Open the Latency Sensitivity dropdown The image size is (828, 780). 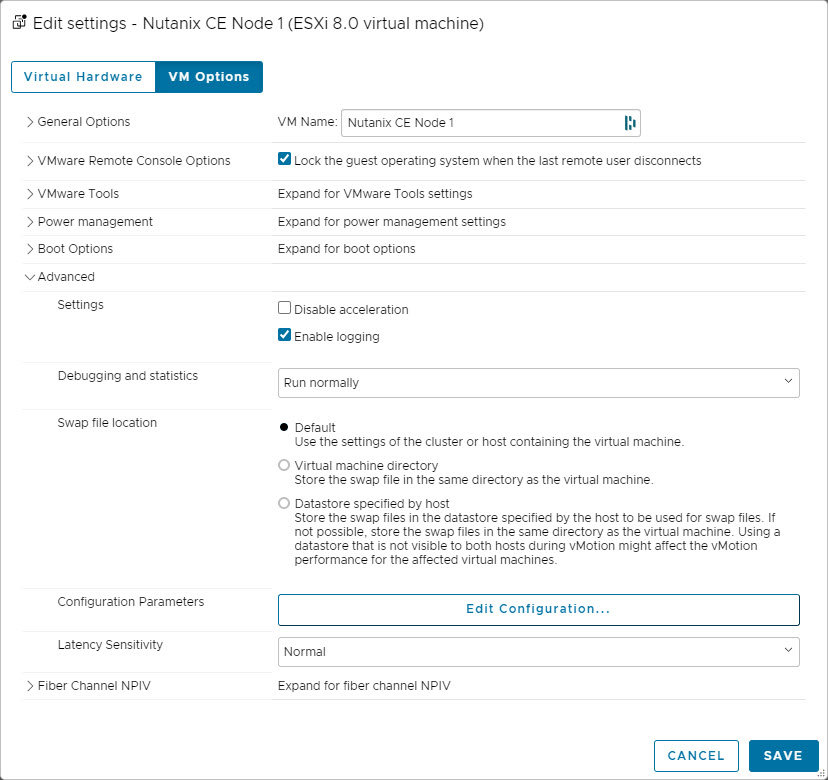[539, 652]
